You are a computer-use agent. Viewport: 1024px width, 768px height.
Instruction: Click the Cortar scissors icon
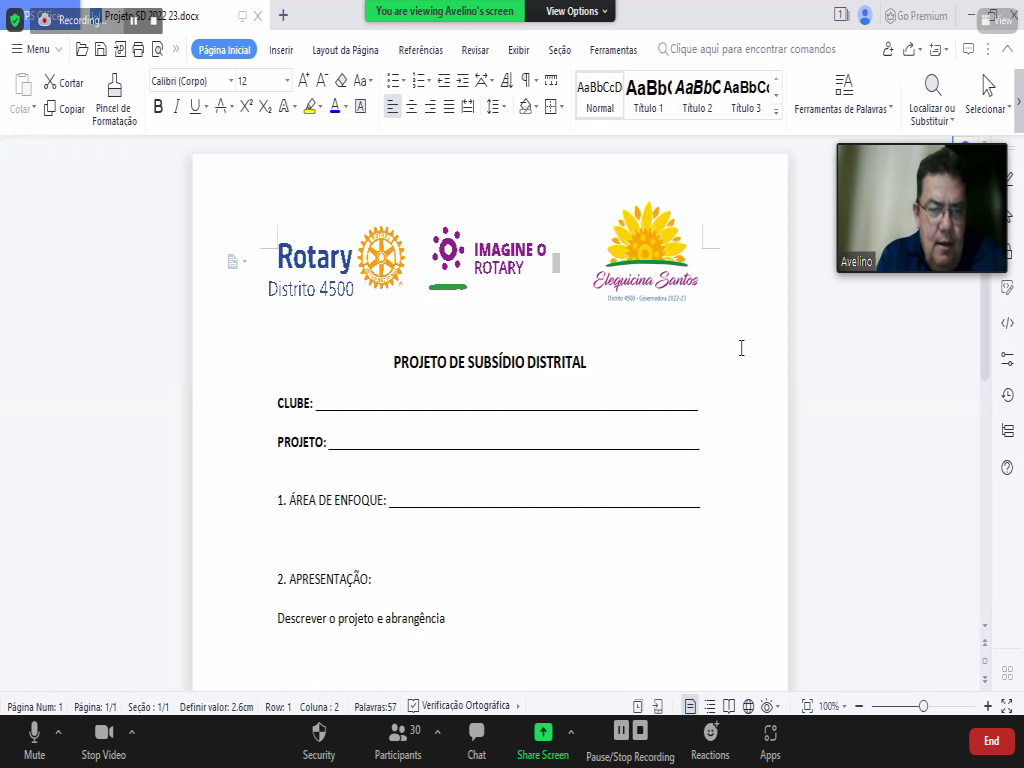point(51,83)
